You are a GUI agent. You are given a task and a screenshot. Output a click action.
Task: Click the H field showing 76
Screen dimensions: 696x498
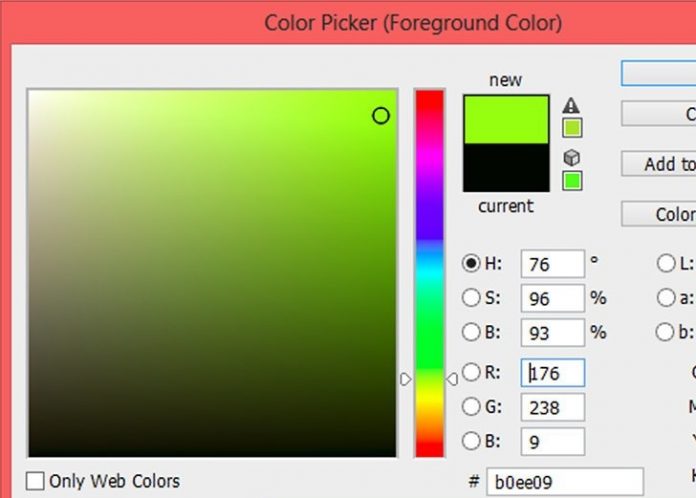[x=551, y=264]
